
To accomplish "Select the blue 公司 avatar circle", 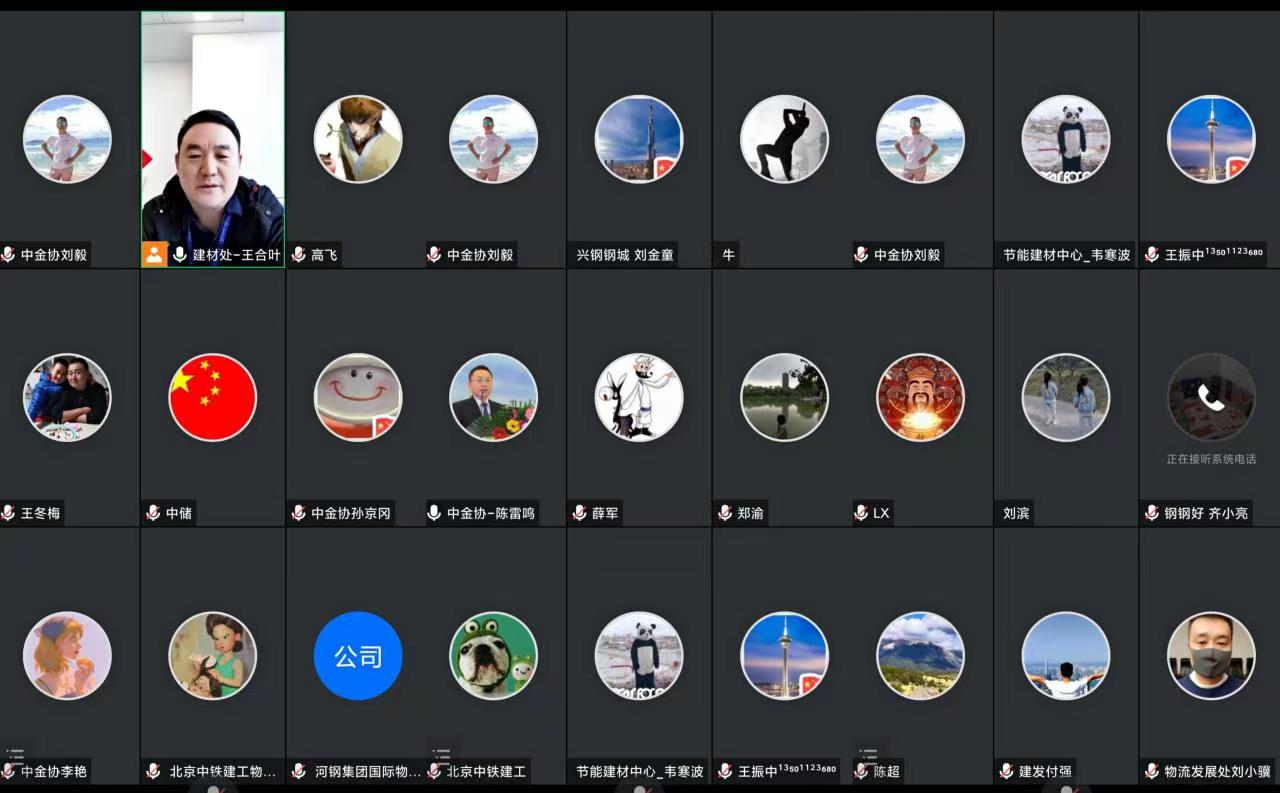I will tap(358, 656).
